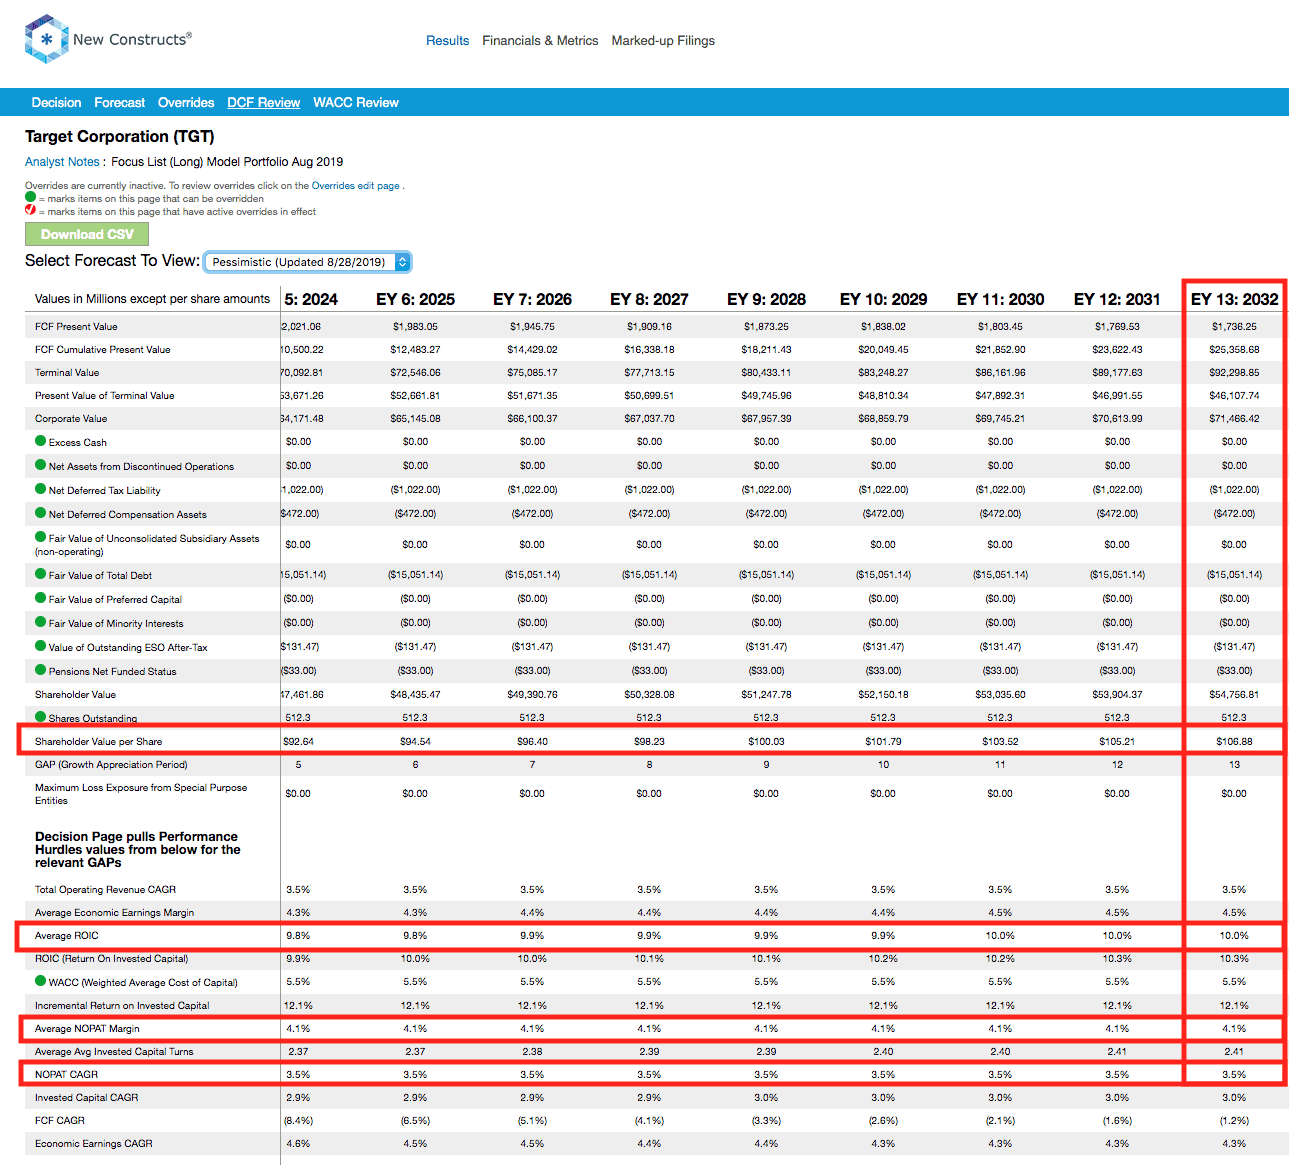This screenshot has height=1165, width=1289.
Task: Open the Analyst Notes link
Action: pos(62,162)
